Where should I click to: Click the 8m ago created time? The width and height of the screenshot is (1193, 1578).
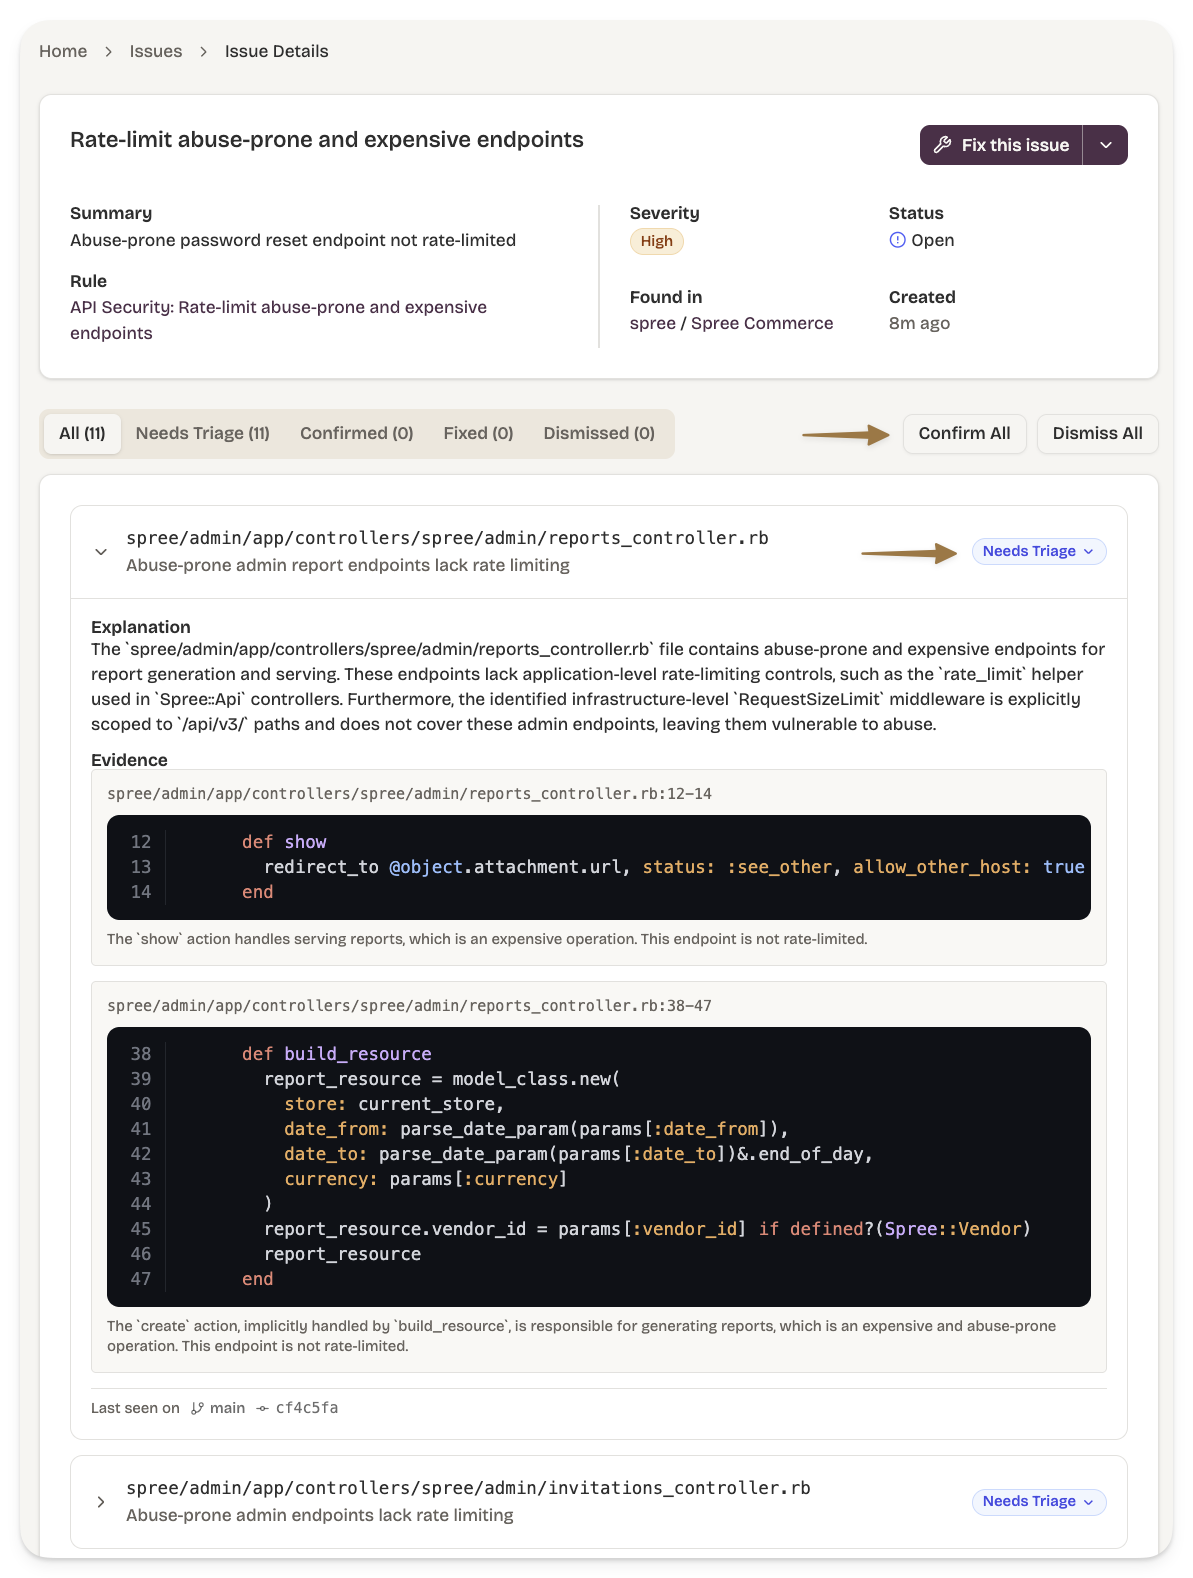tap(919, 323)
